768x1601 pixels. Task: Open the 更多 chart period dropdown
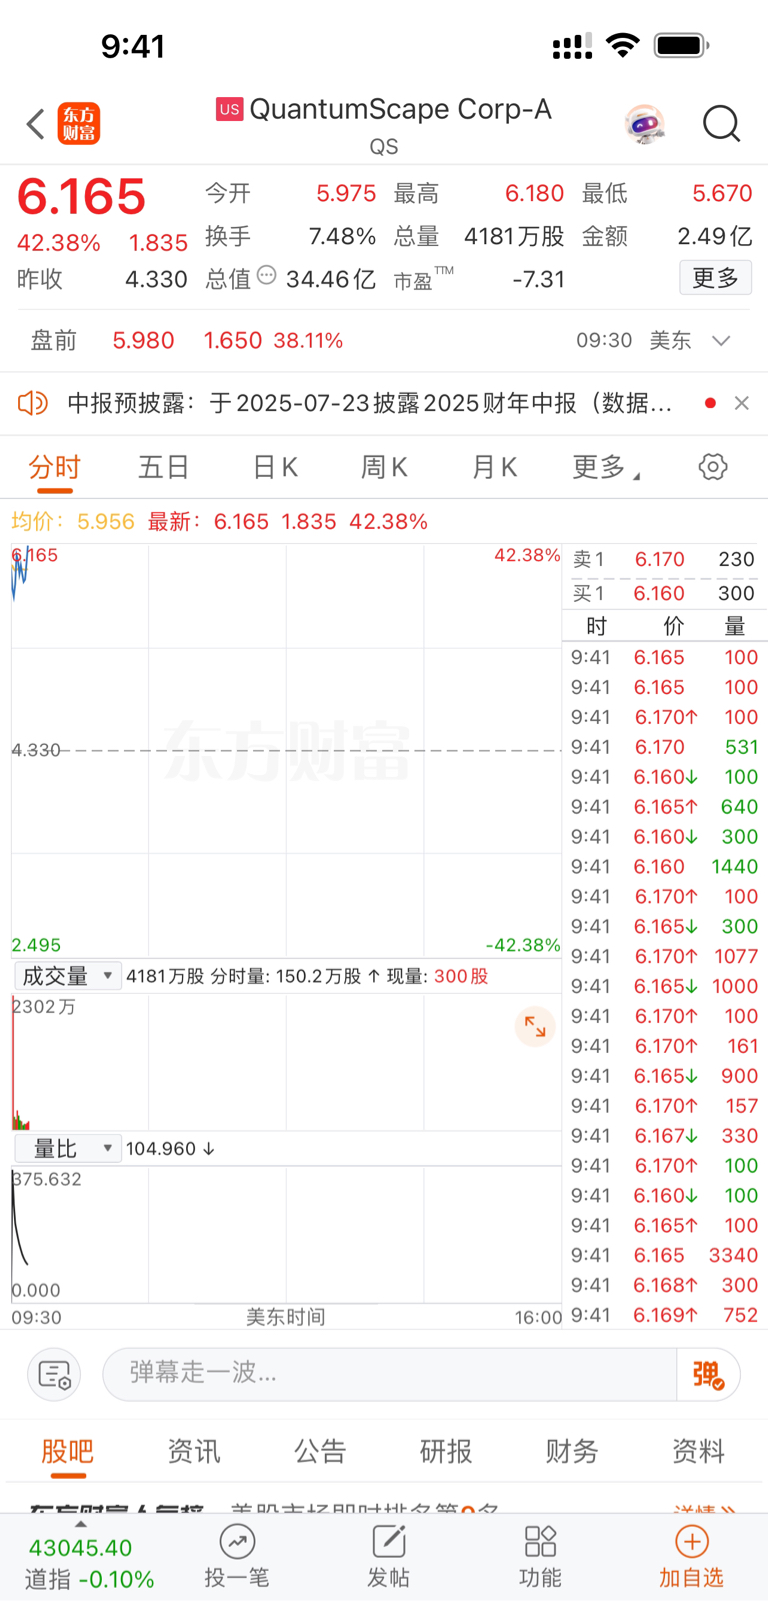(x=606, y=467)
